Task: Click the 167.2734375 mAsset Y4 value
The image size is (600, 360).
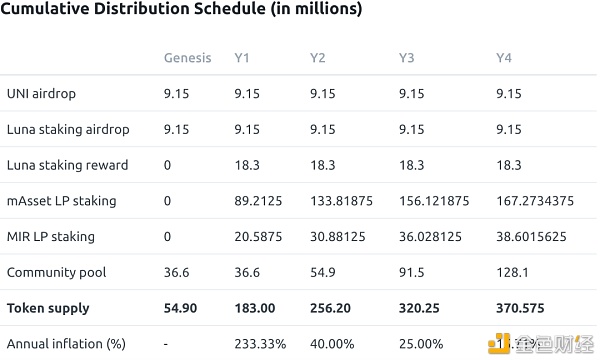Action: pos(535,201)
